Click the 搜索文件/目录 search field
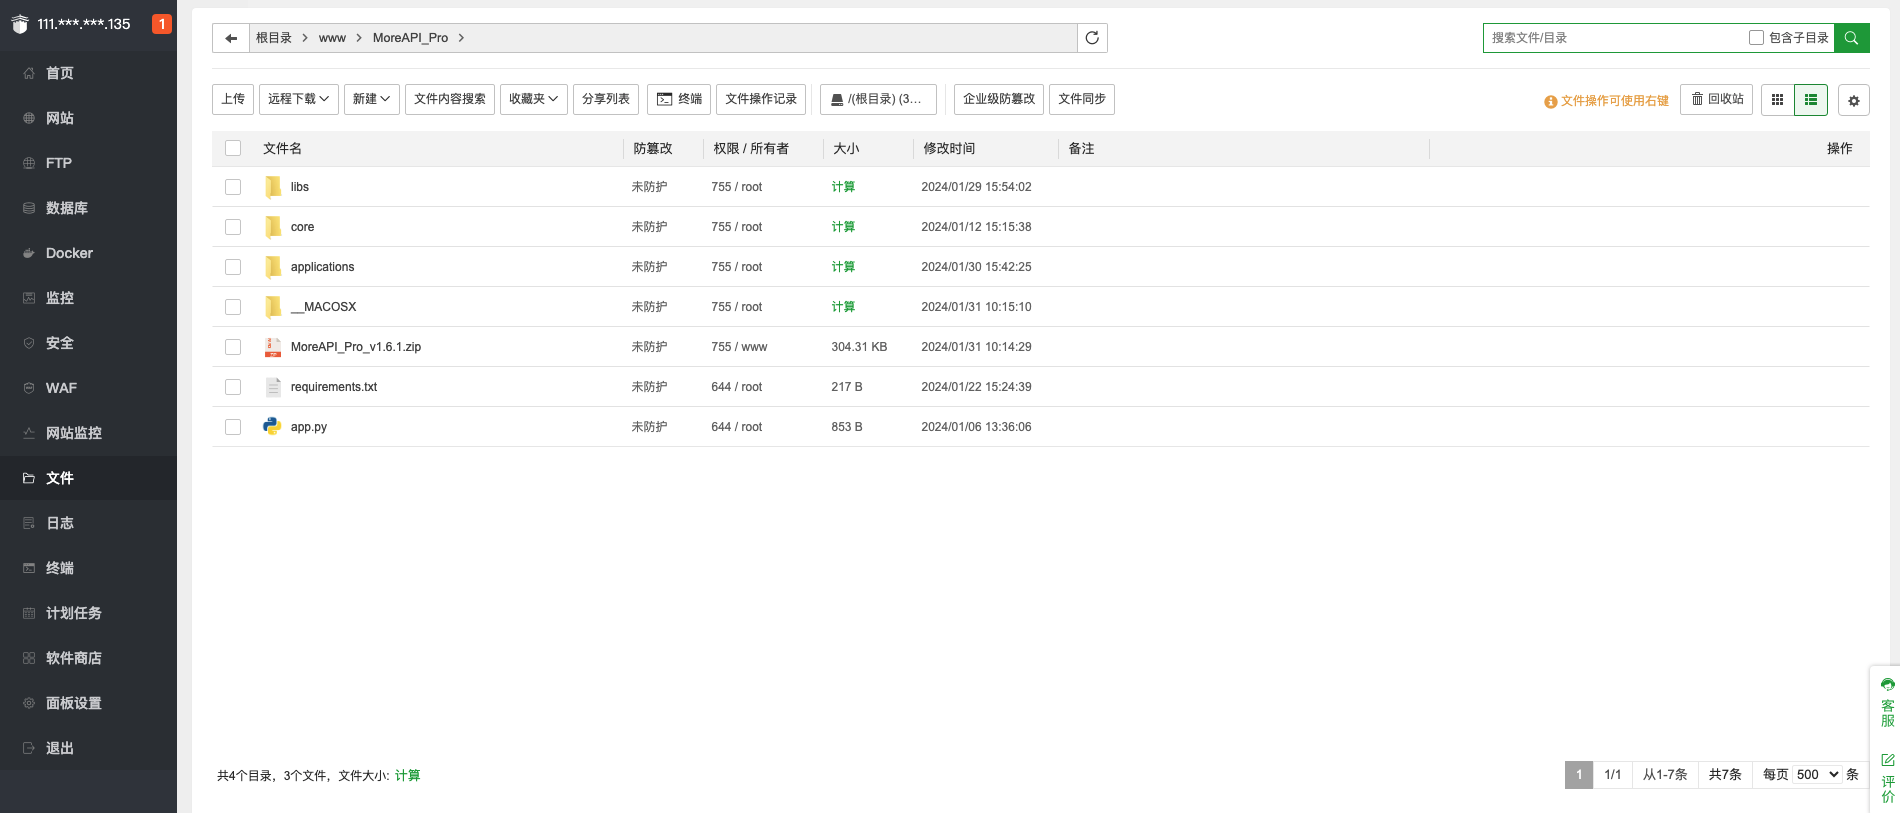This screenshot has width=1900, height=813. tap(1613, 38)
